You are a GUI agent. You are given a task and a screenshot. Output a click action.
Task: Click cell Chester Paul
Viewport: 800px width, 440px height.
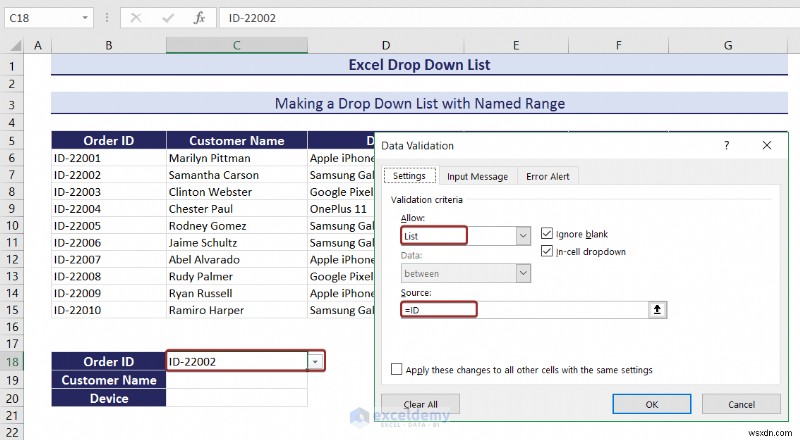tap(237, 209)
